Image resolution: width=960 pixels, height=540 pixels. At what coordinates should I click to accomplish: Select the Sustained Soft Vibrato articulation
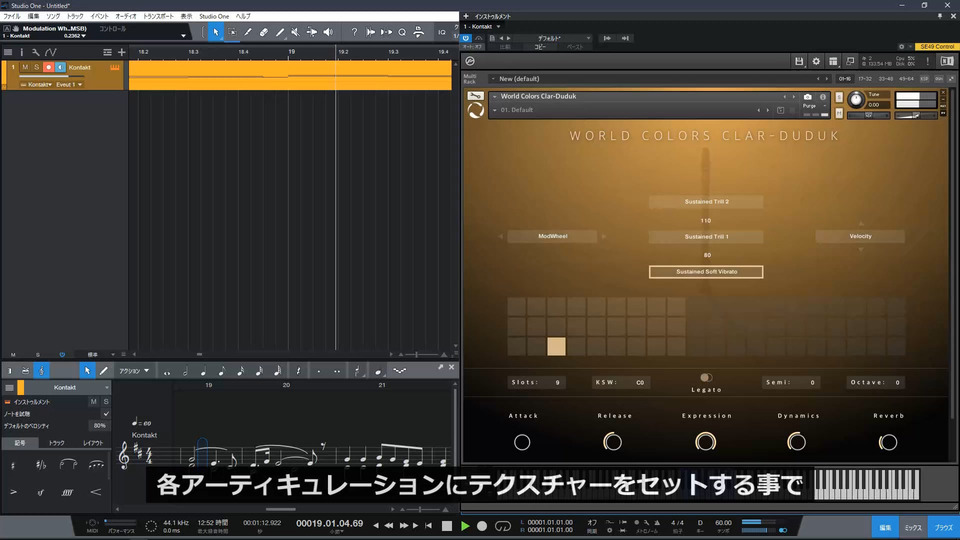706,272
